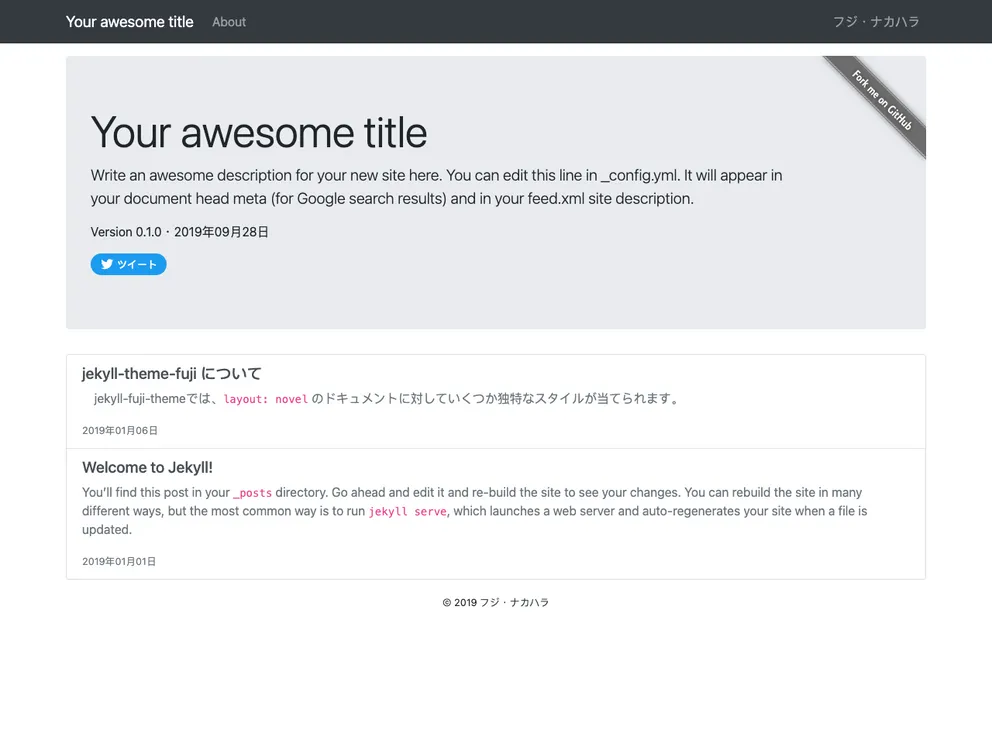Click the navbar brand Your awesome title
The image size is (992, 744).
(130, 22)
